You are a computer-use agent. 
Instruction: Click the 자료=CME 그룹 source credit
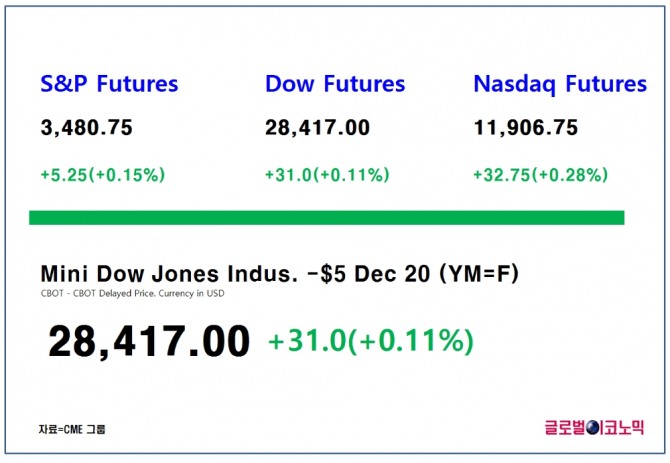[72, 430]
